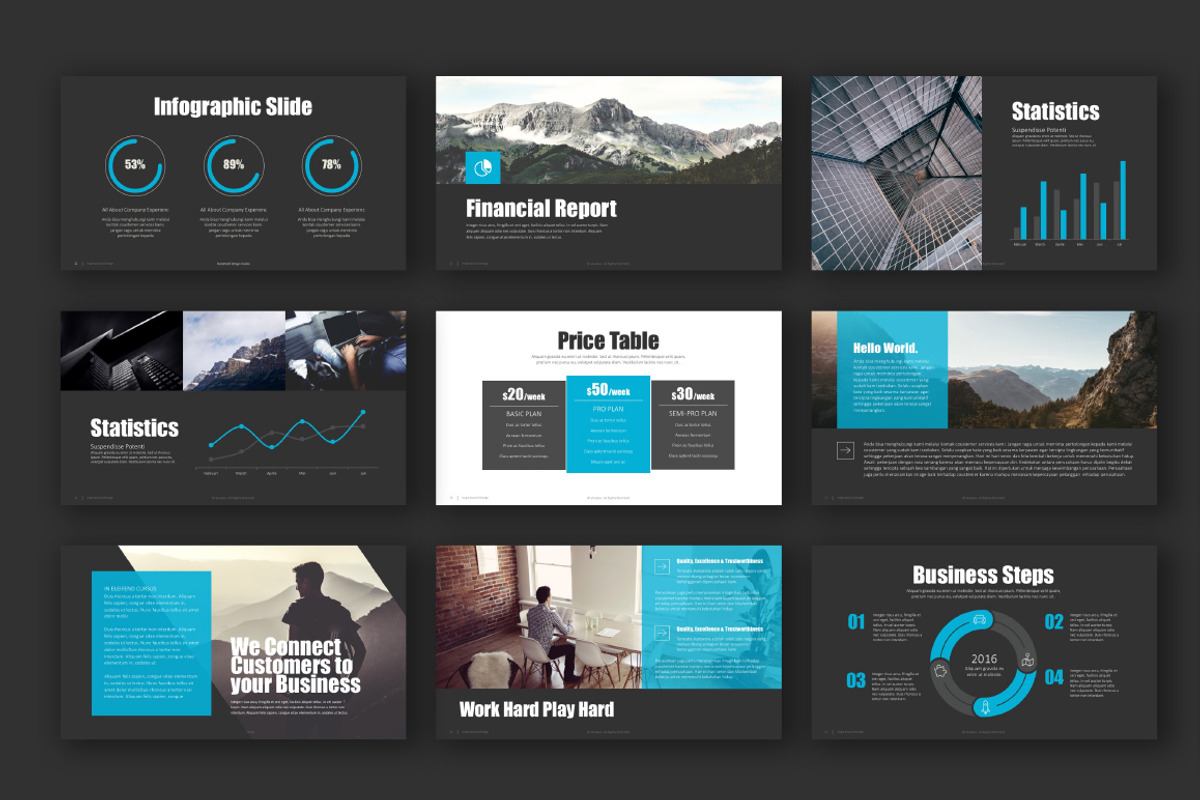Open the Price Table slide heading
1200x800 pixels.
(x=608, y=339)
